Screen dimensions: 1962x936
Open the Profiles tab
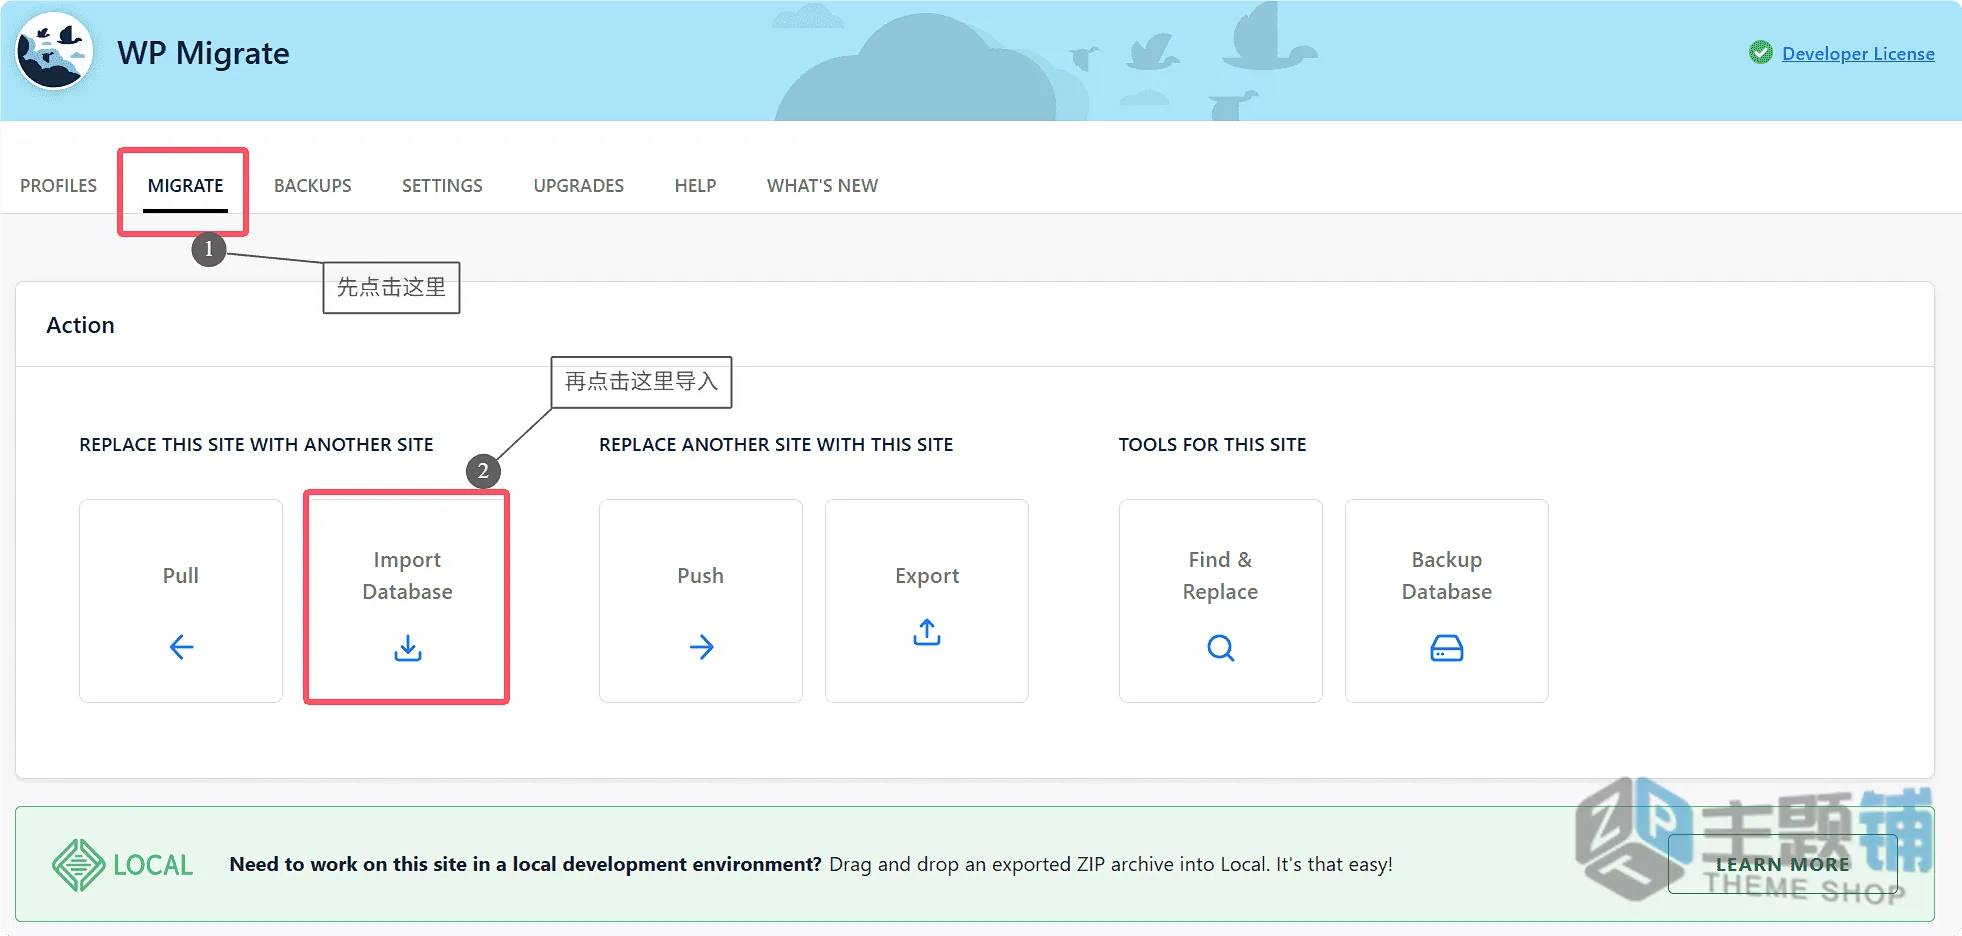(58, 186)
